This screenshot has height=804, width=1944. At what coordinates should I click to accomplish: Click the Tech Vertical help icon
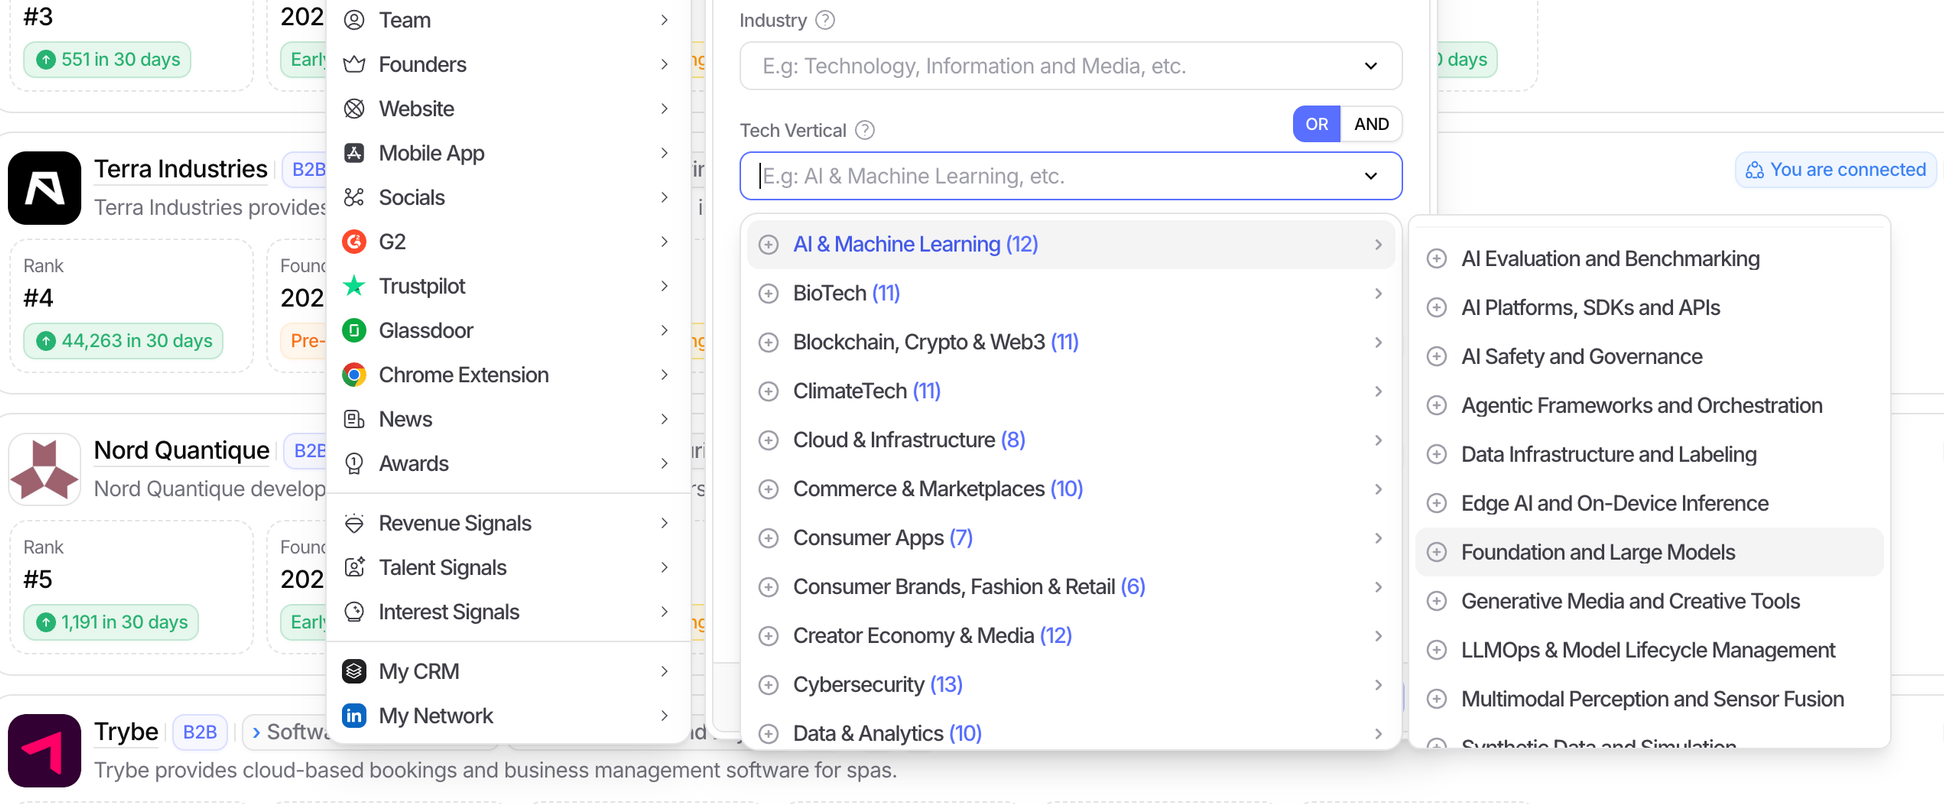pyautogui.click(x=865, y=130)
